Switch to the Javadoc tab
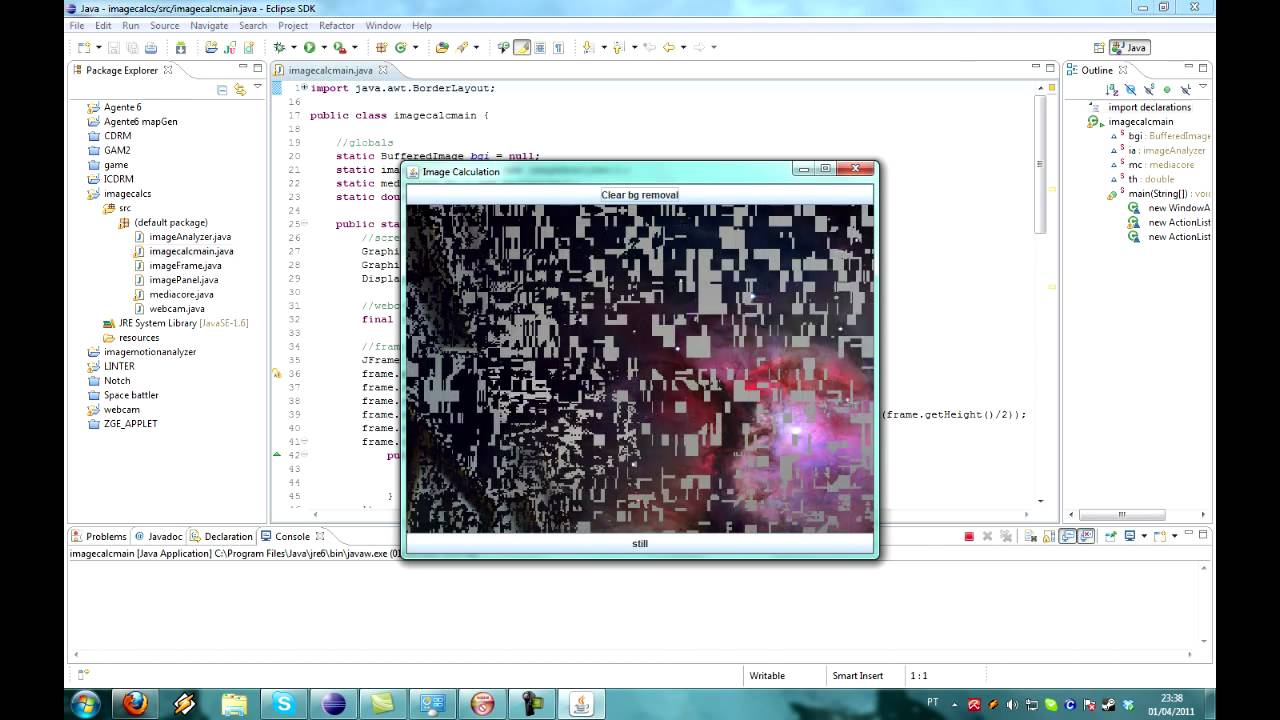 point(159,536)
